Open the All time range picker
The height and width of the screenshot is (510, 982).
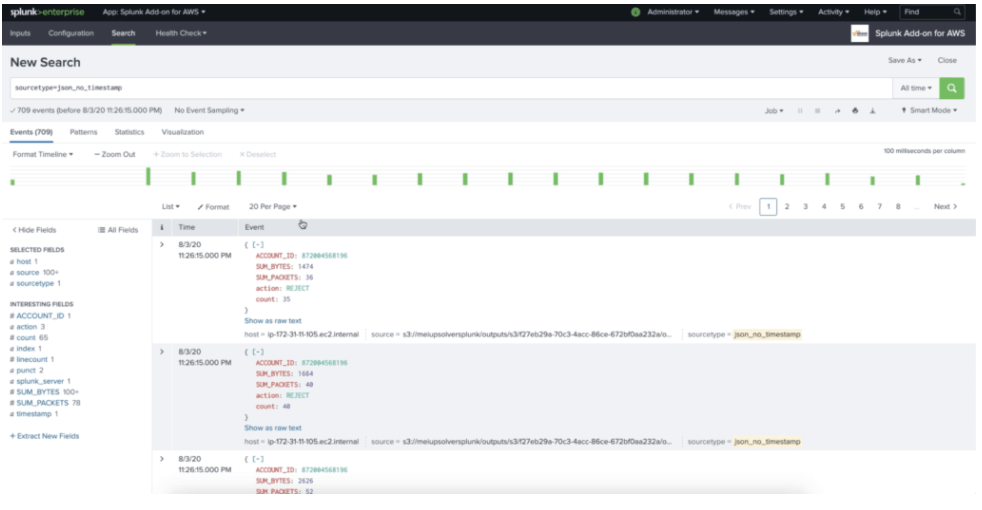point(916,88)
